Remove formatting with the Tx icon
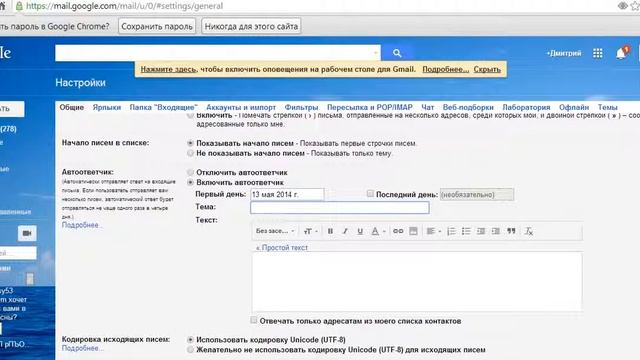 (x=529, y=231)
